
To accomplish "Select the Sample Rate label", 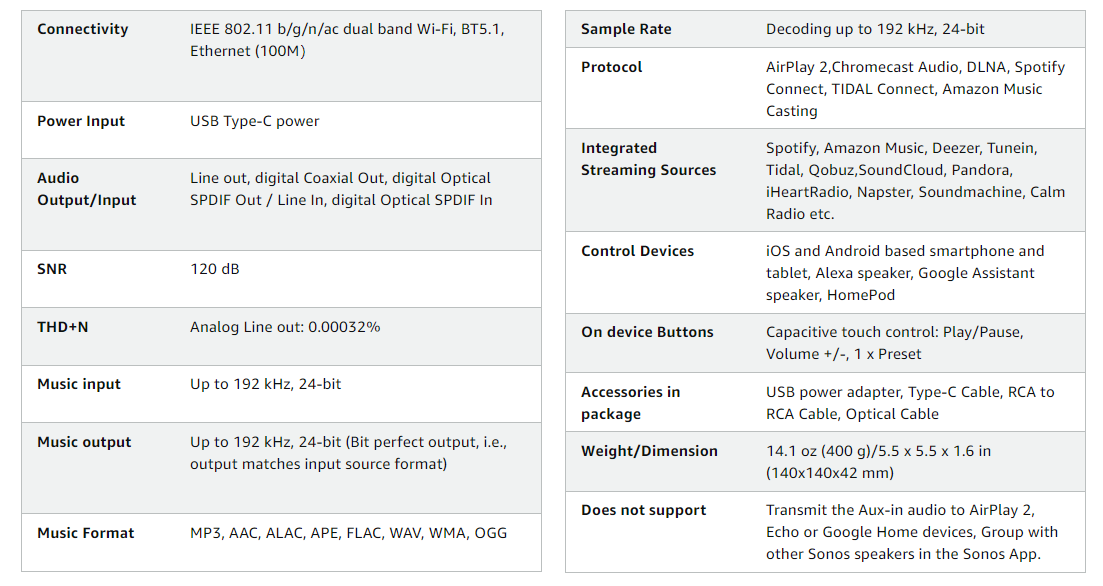I will 626,29.
